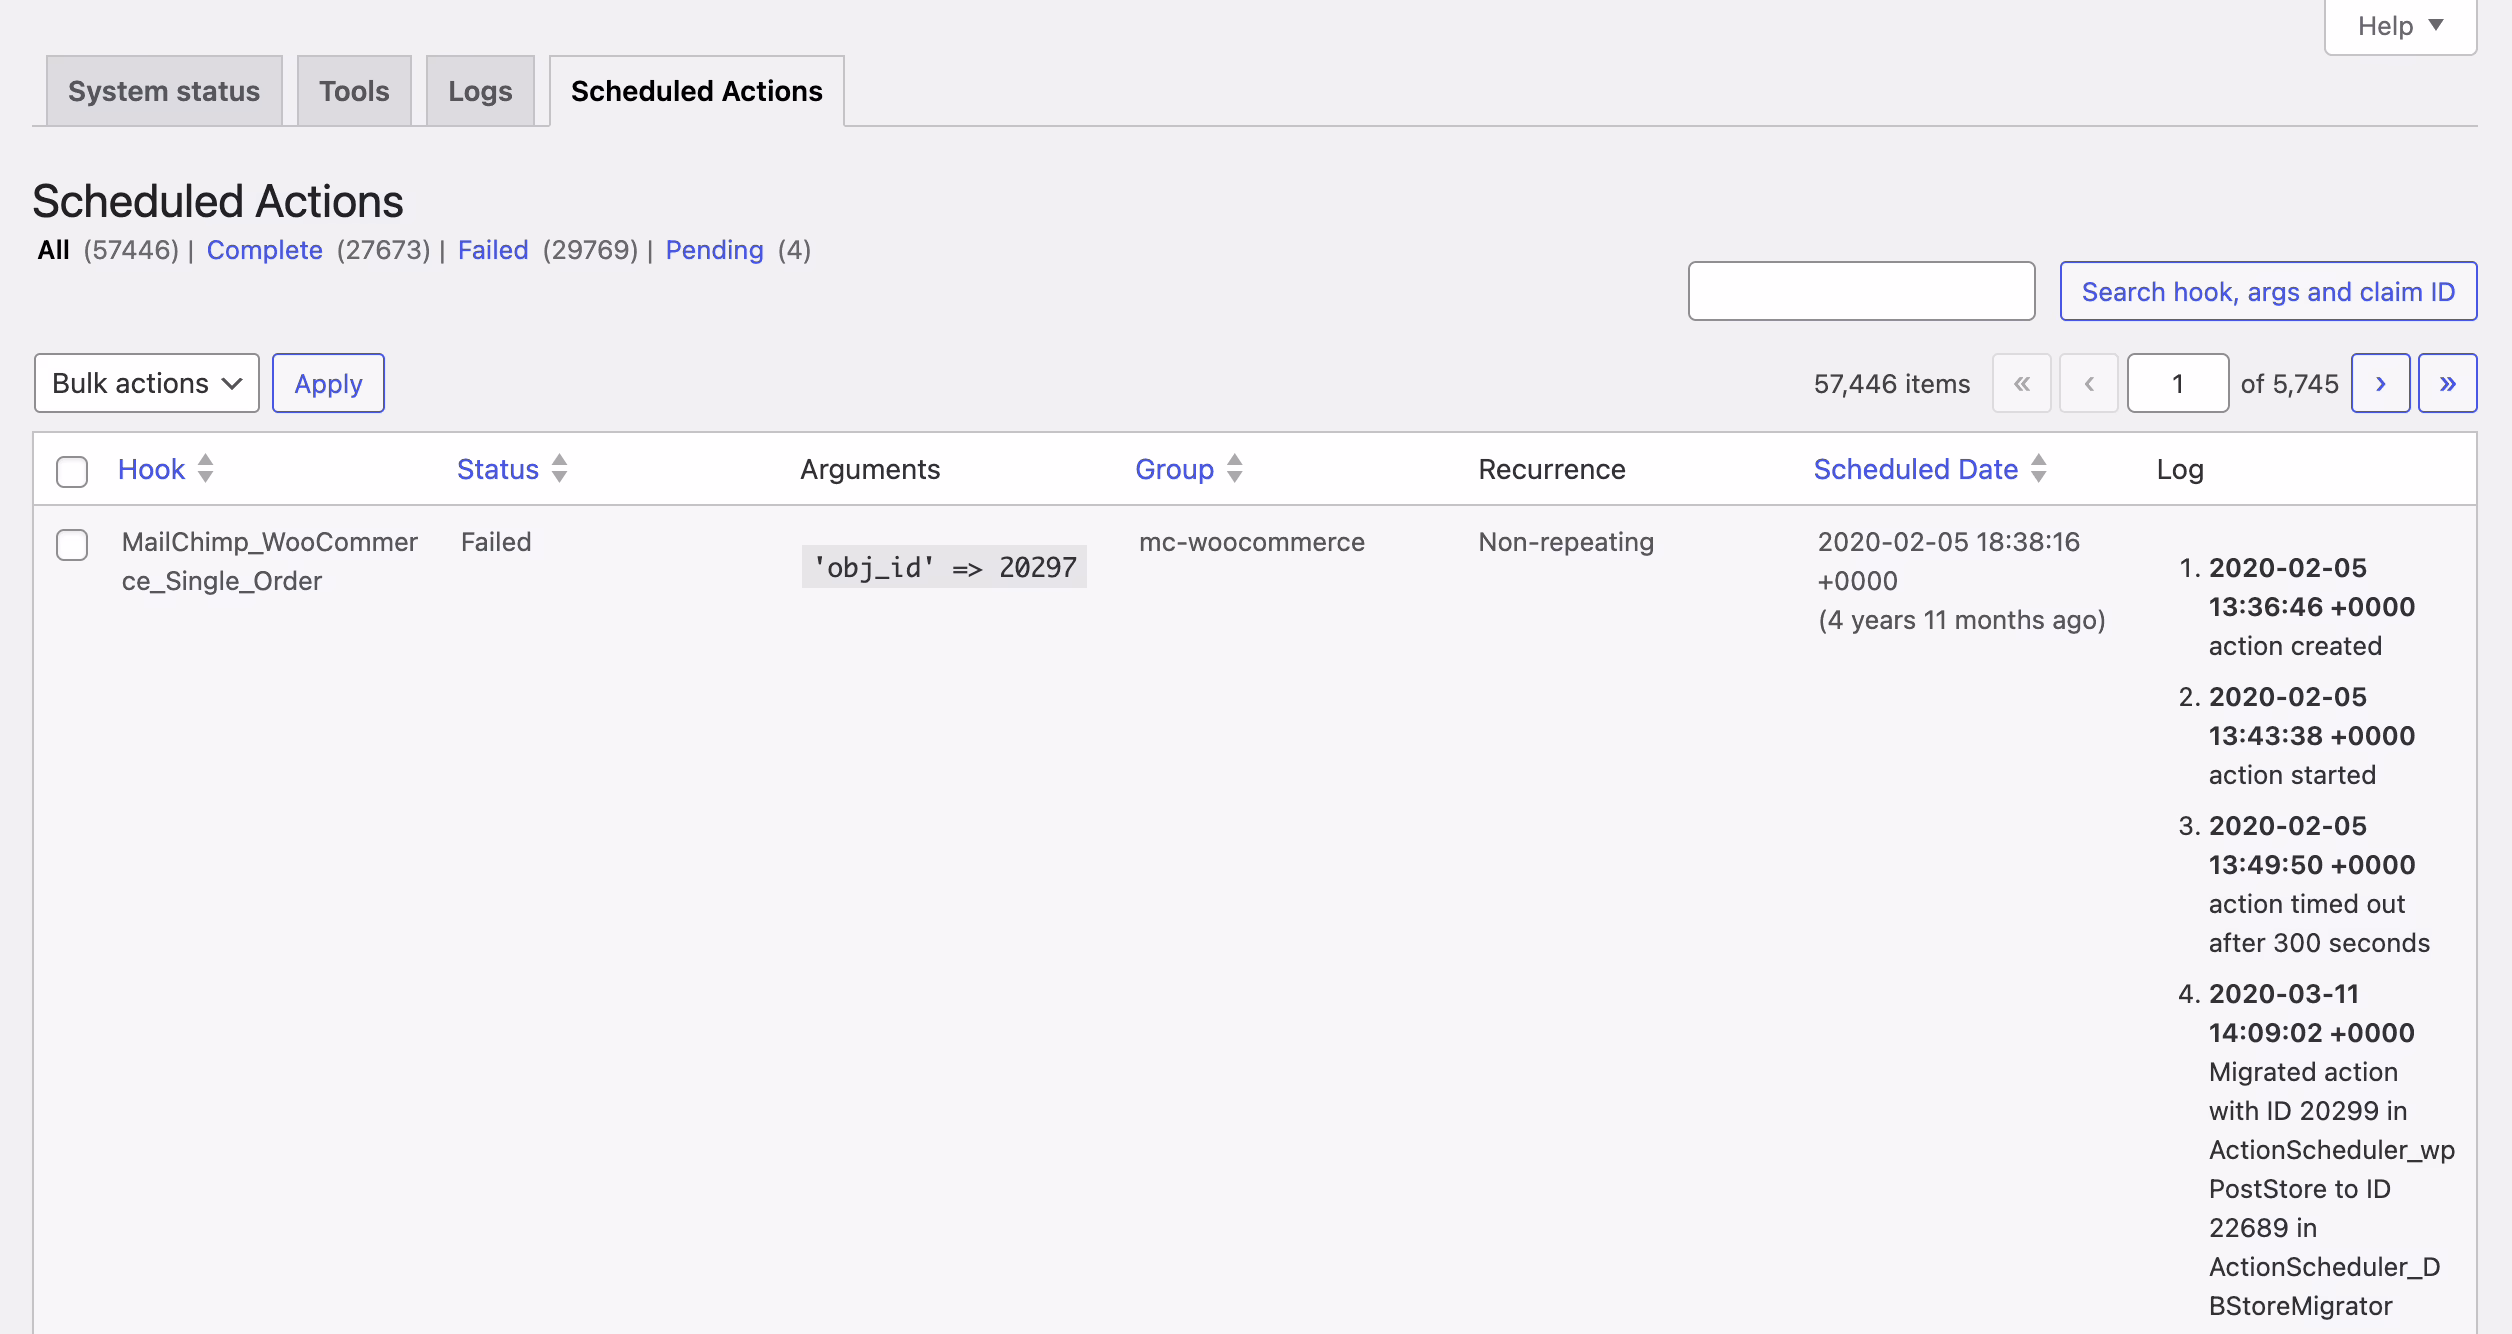
Task: Switch to the Tools tab
Action: pyautogui.click(x=354, y=91)
